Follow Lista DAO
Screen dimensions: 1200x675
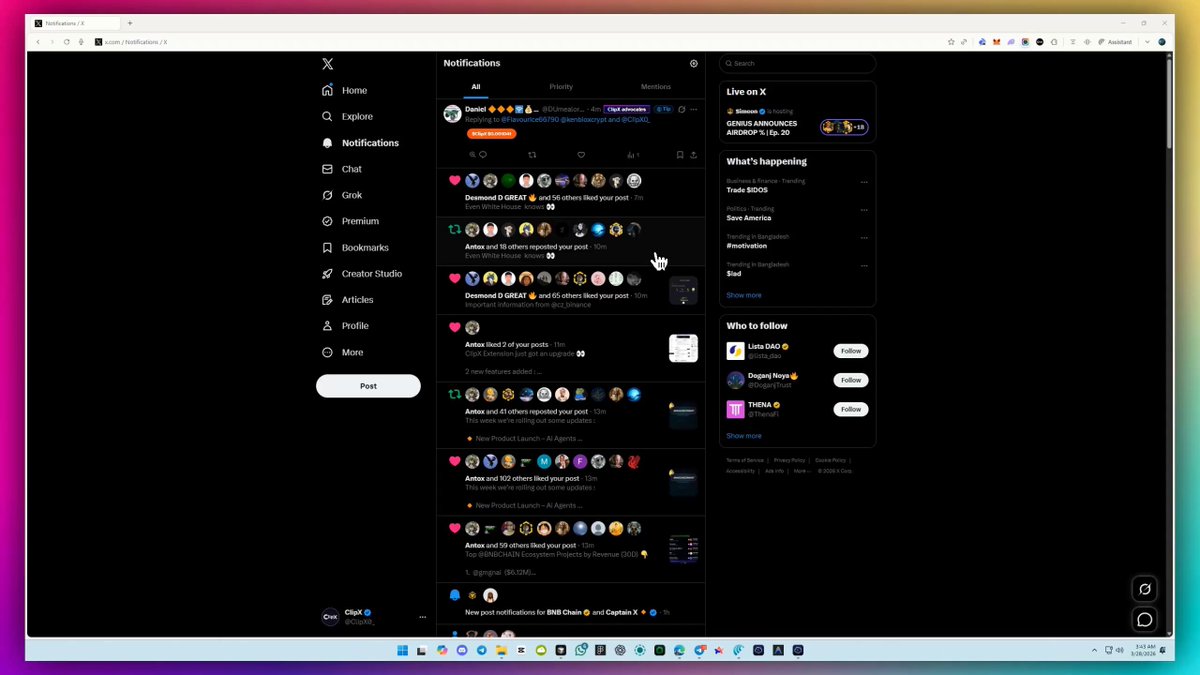(x=851, y=351)
